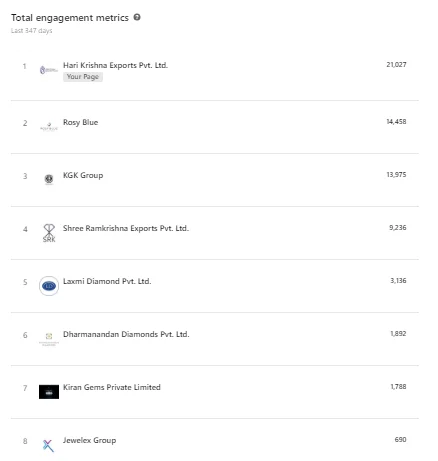
Task: Click the 14,458 engagement value for Rosy Blue
Action: (x=396, y=122)
